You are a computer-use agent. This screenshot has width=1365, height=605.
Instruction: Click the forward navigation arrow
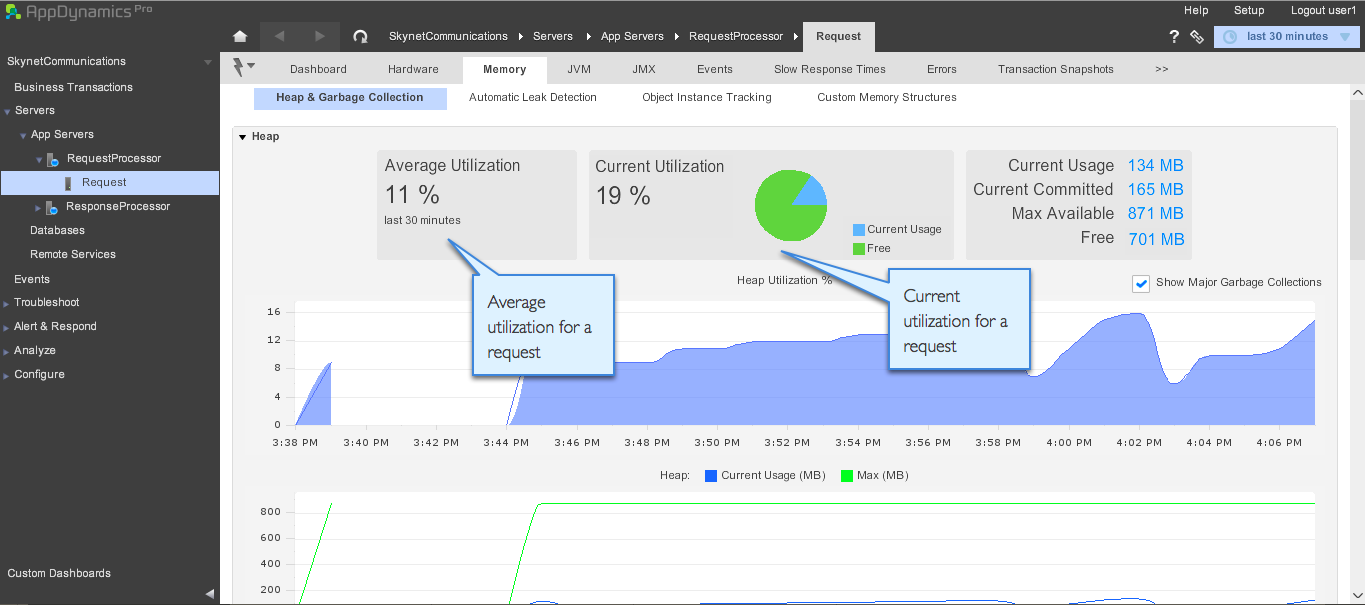tap(320, 36)
